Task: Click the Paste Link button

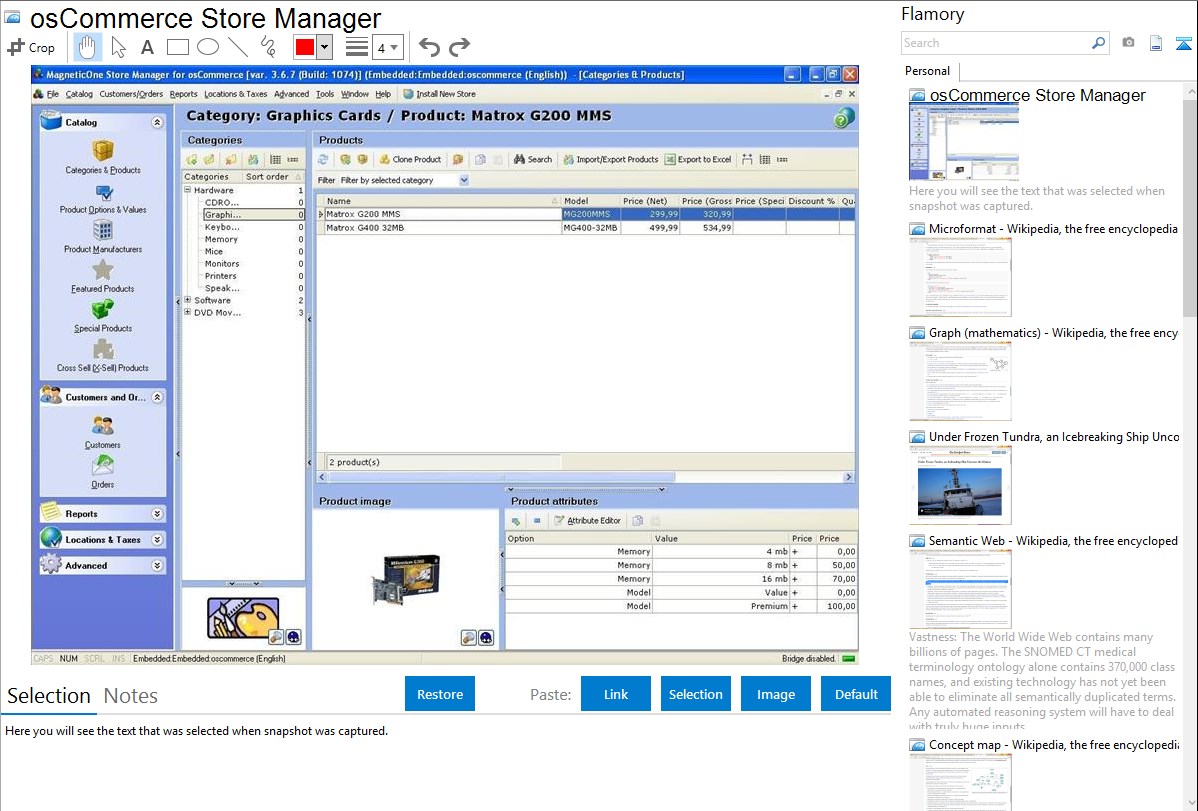Action: coord(616,694)
